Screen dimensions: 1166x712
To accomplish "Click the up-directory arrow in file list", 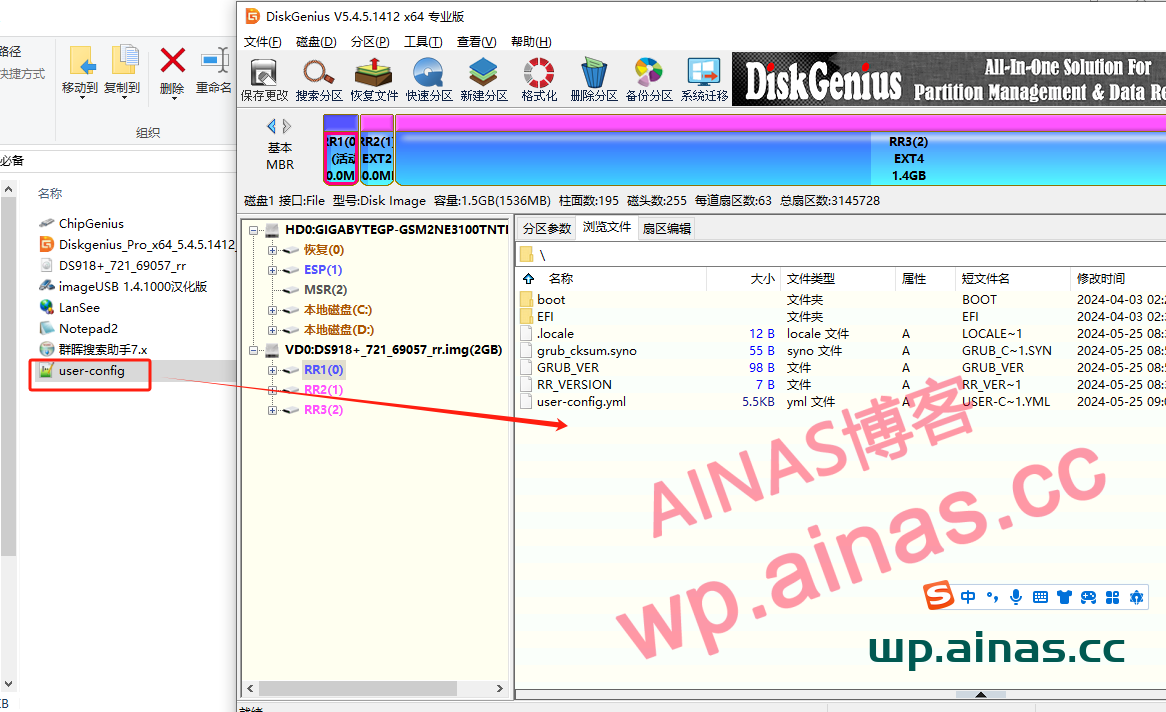I will click(x=529, y=278).
